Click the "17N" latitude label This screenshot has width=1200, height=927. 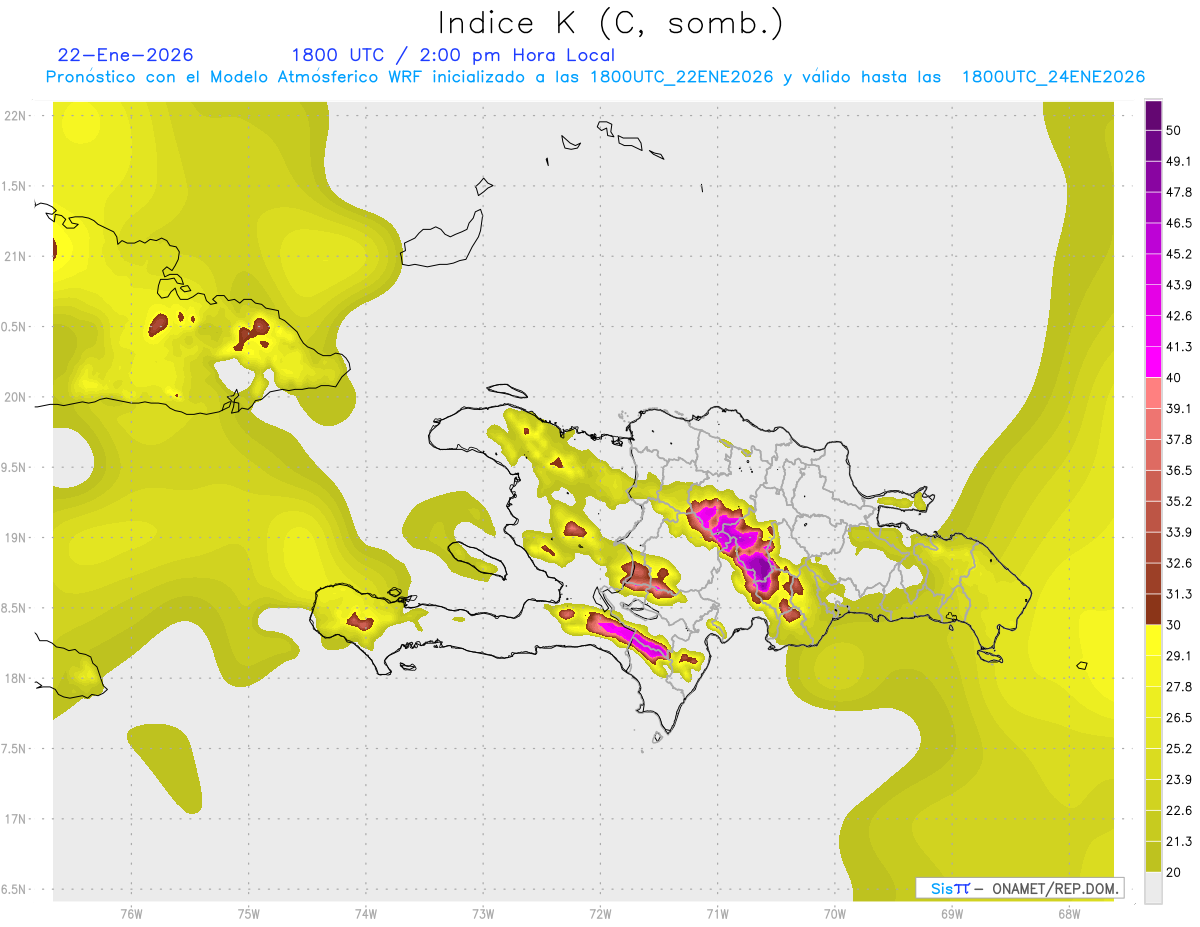click(x=14, y=819)
